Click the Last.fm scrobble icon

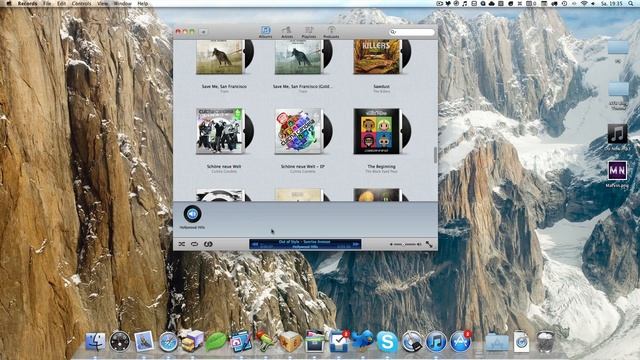[x=208, y=244]
